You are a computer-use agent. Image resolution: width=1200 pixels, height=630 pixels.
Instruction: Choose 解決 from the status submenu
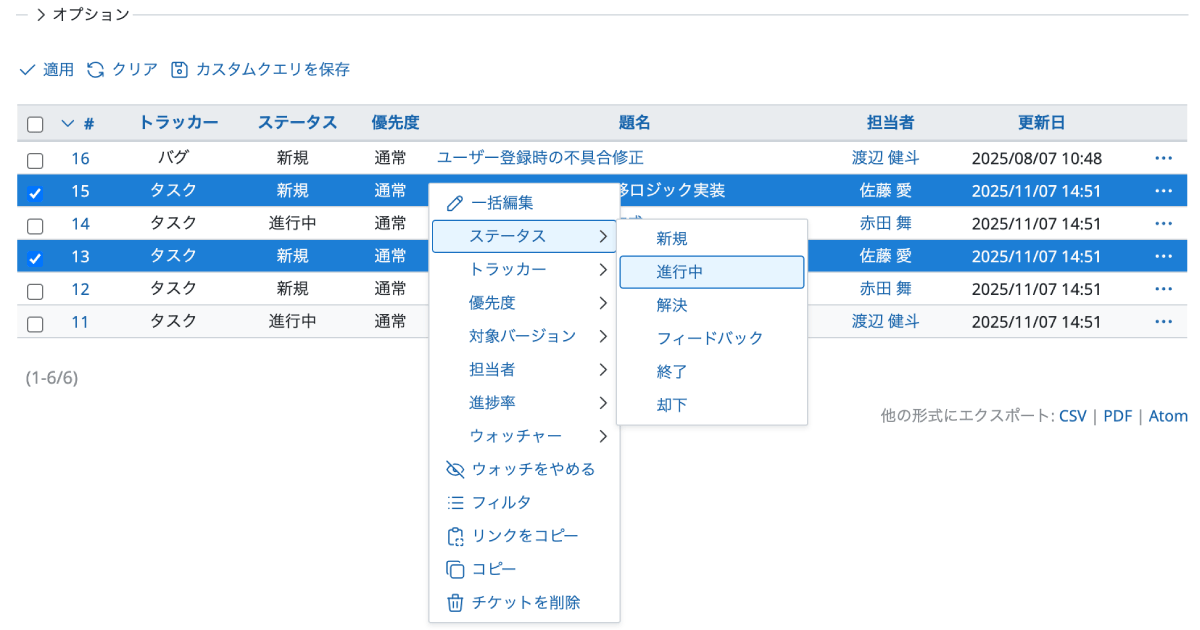pyautogui.click(x=672, y=305)
